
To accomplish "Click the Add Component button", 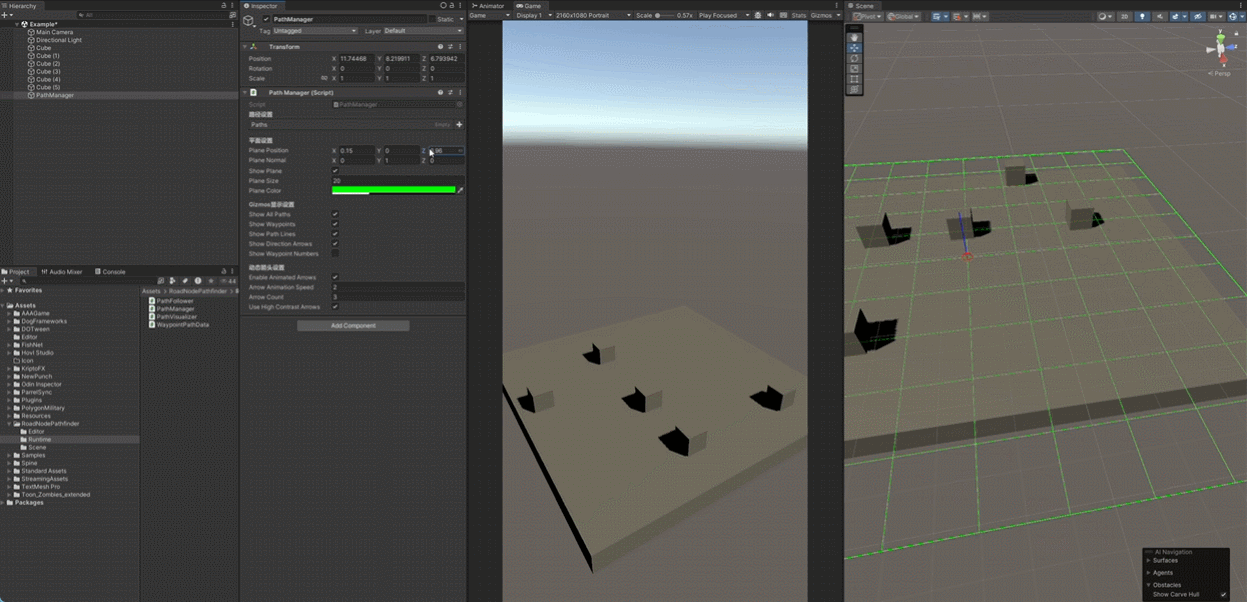I will [353, 326].
